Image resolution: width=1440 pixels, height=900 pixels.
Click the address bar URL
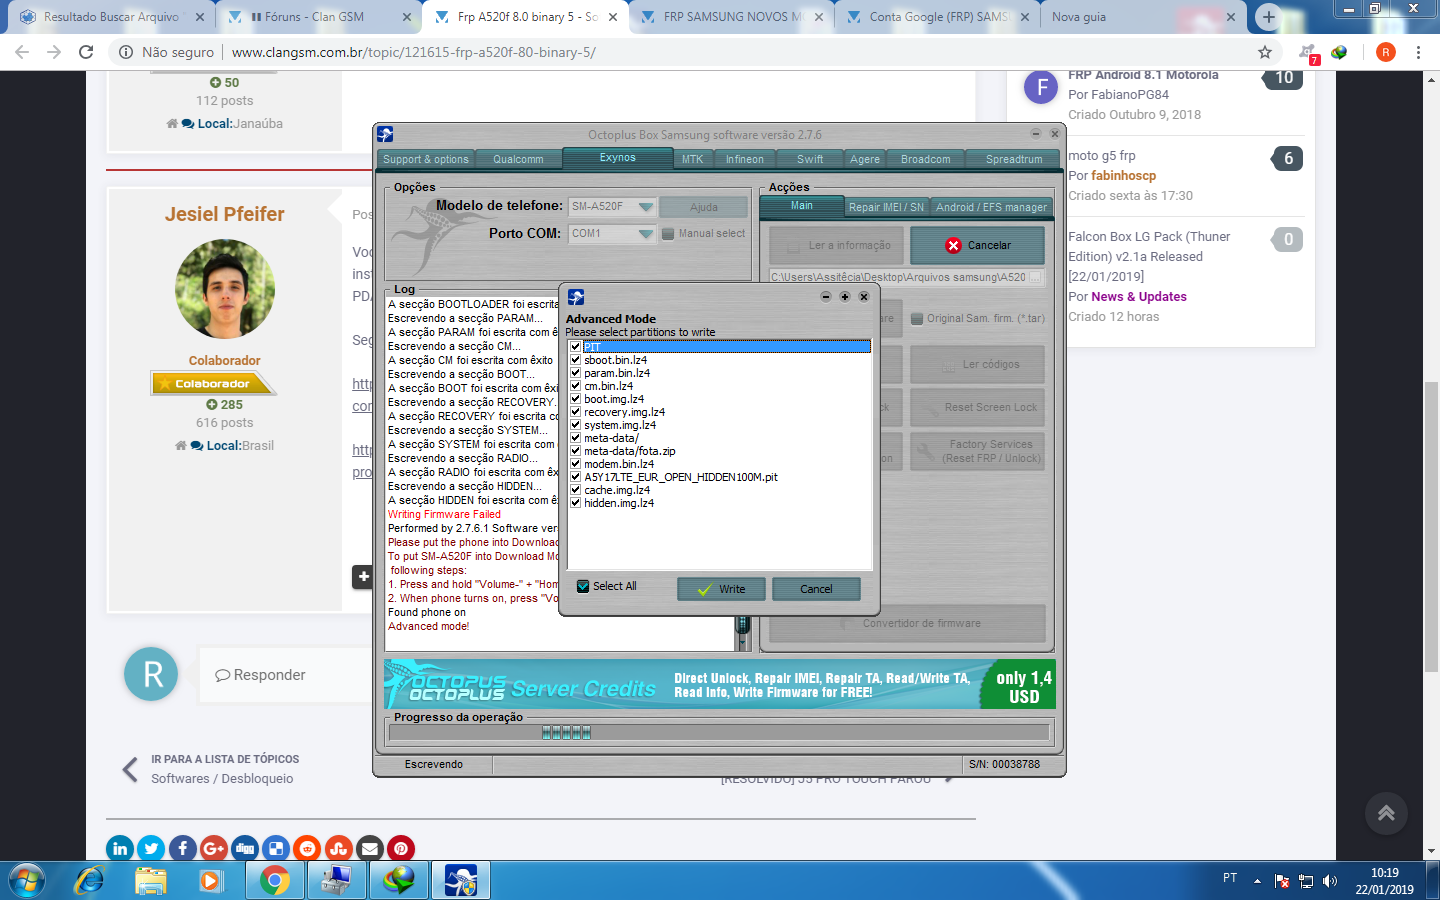(x=413, y=52)
